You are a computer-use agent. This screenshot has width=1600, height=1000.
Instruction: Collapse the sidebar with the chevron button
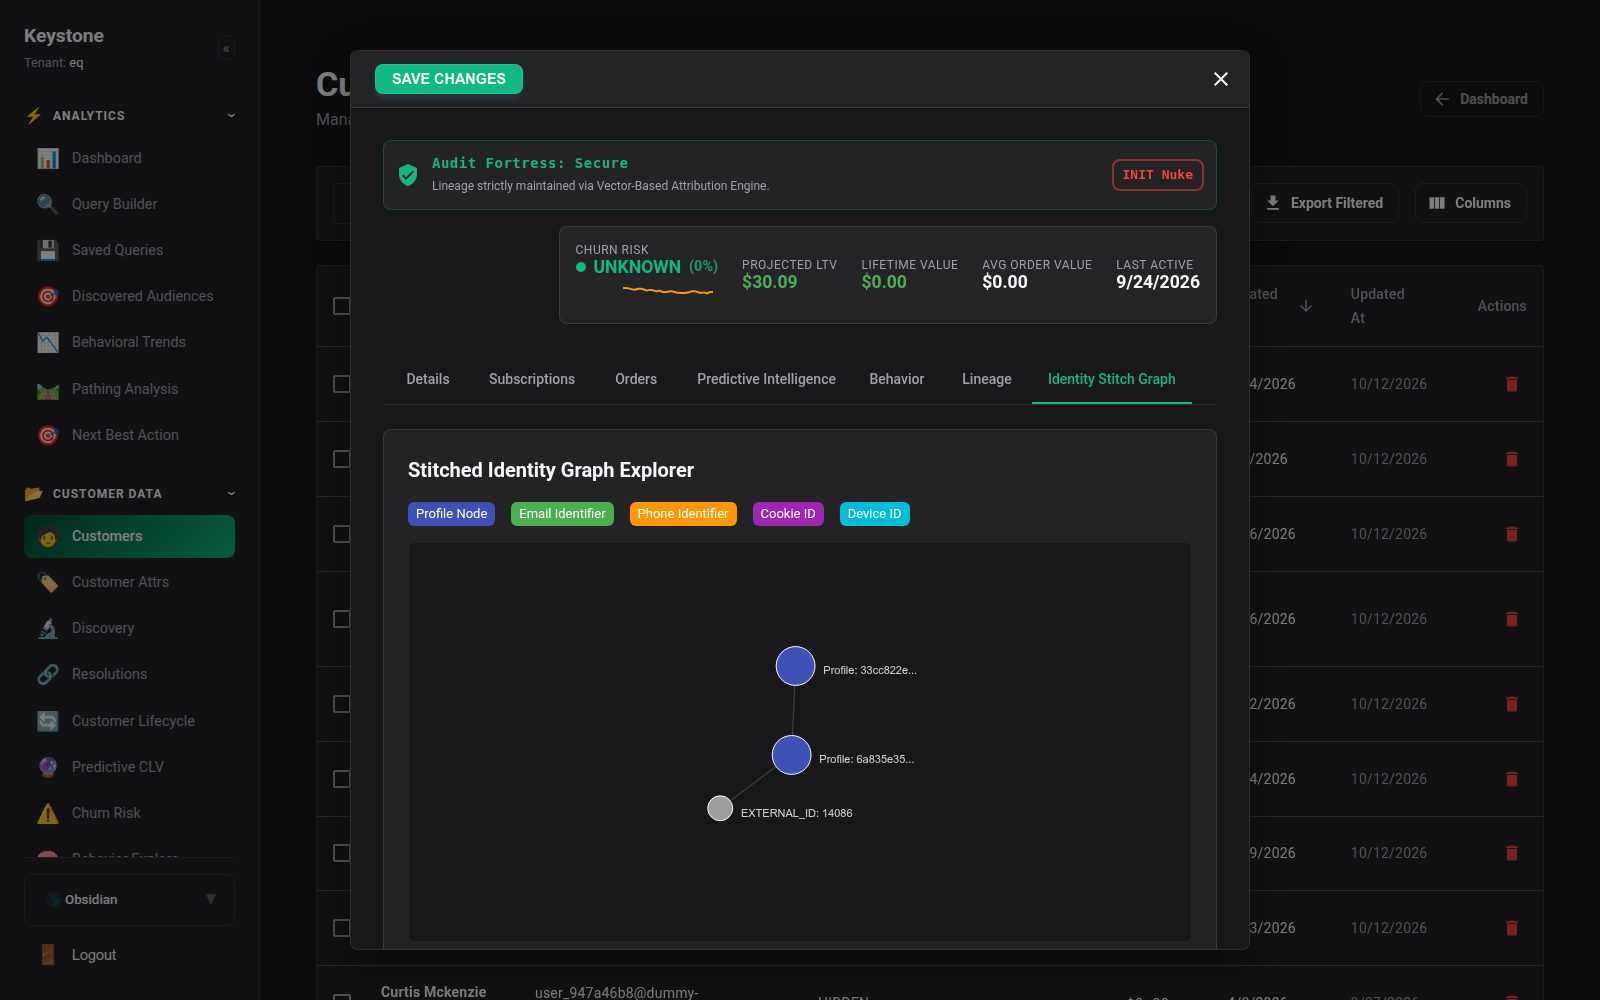226,48
